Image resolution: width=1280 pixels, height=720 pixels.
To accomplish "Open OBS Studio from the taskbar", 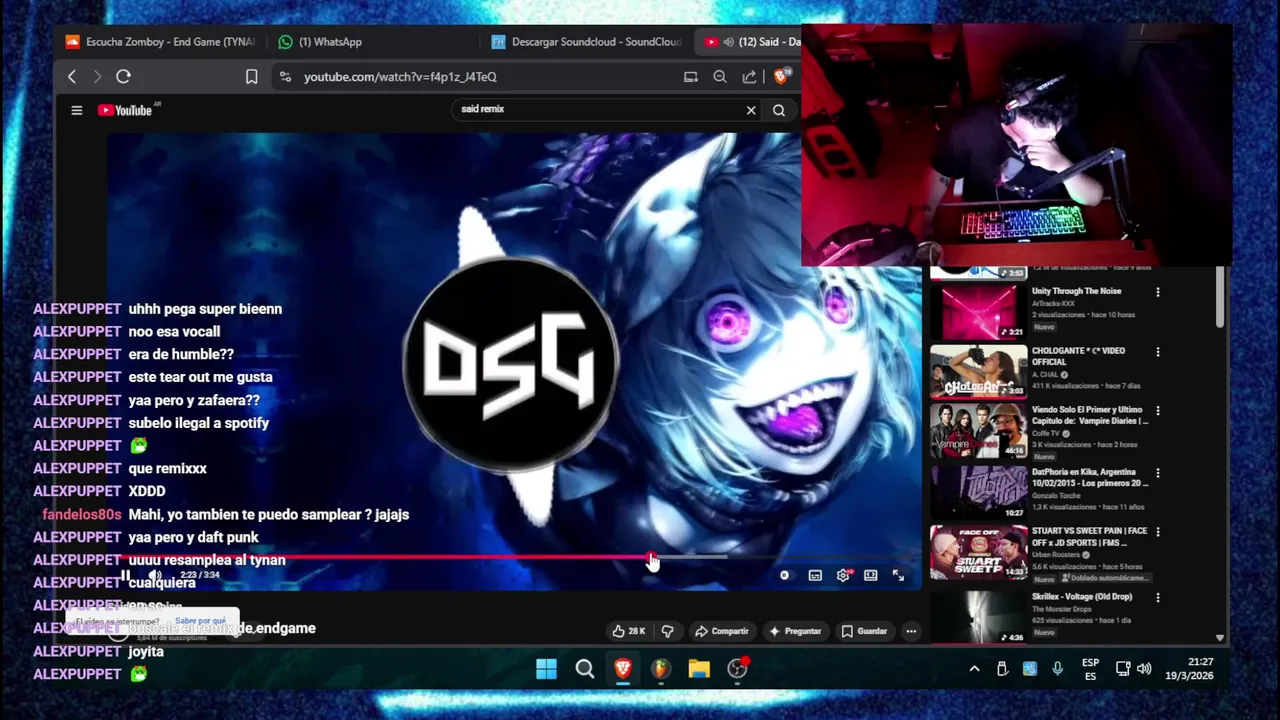I will click(737, 669).
